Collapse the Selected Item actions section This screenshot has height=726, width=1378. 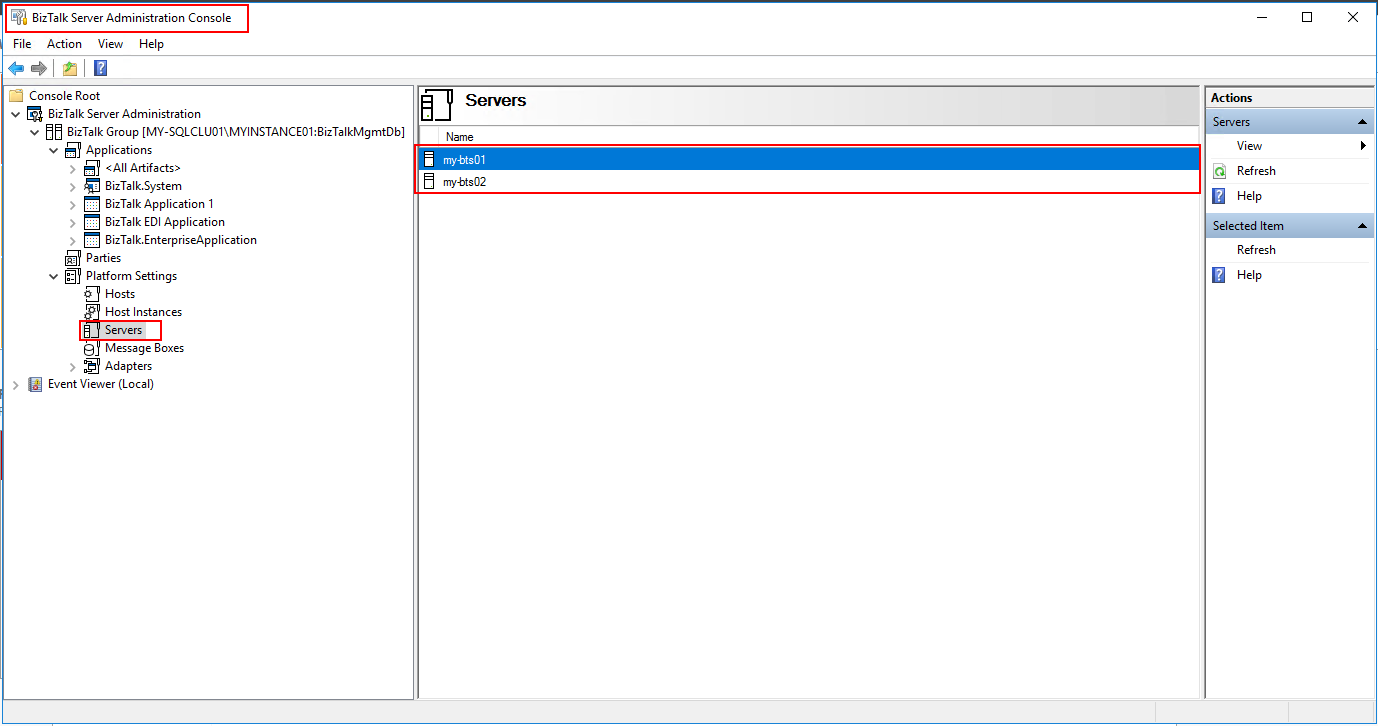click(1363, 226)
